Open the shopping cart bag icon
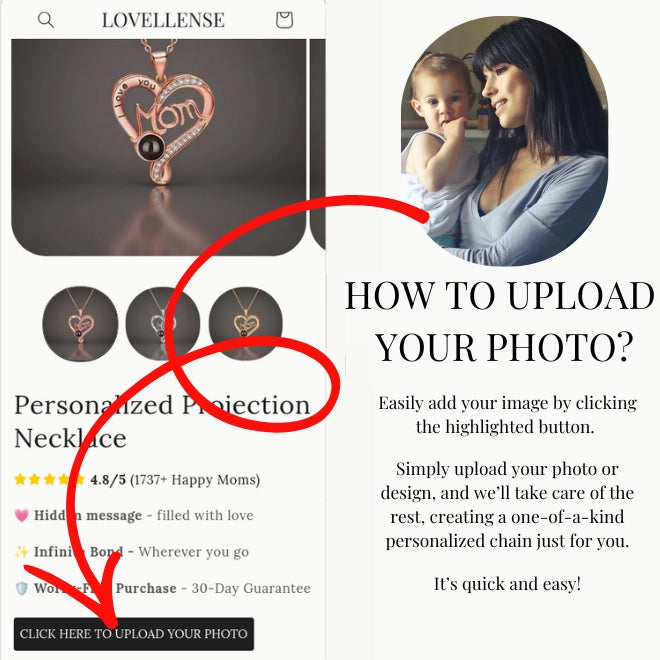 tap(284, 20)
